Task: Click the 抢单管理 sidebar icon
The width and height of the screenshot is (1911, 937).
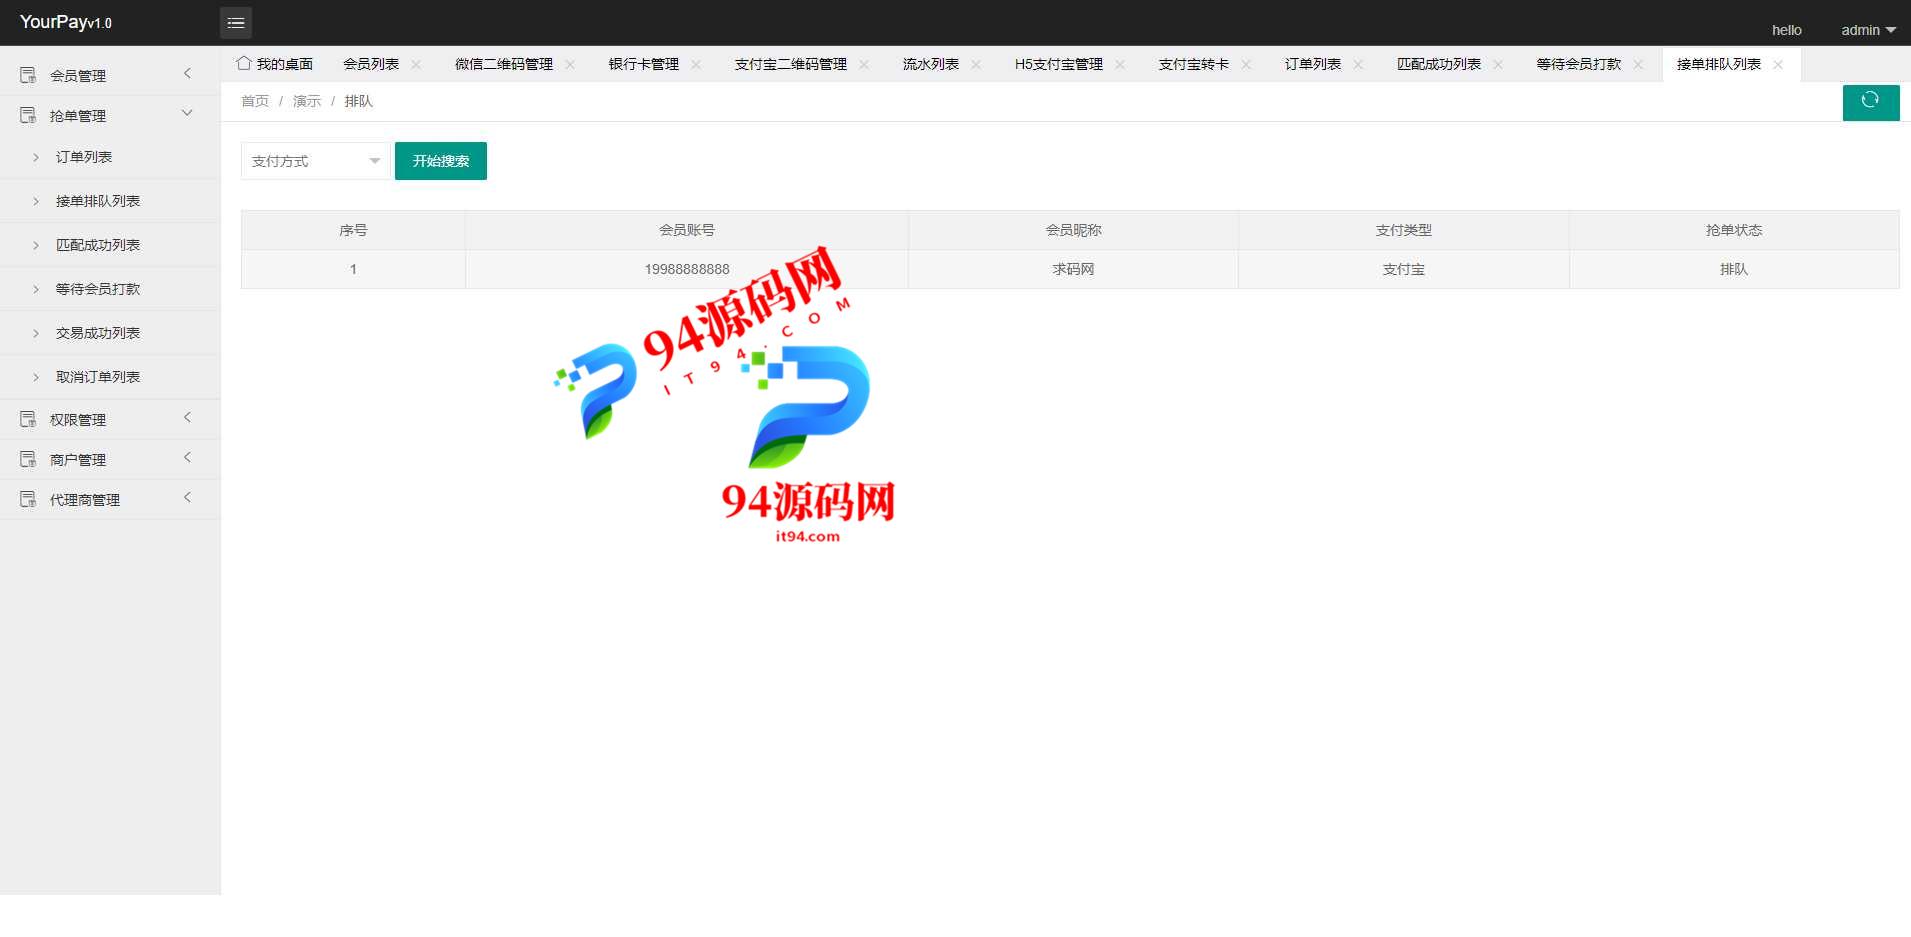Action: point(28,115)
